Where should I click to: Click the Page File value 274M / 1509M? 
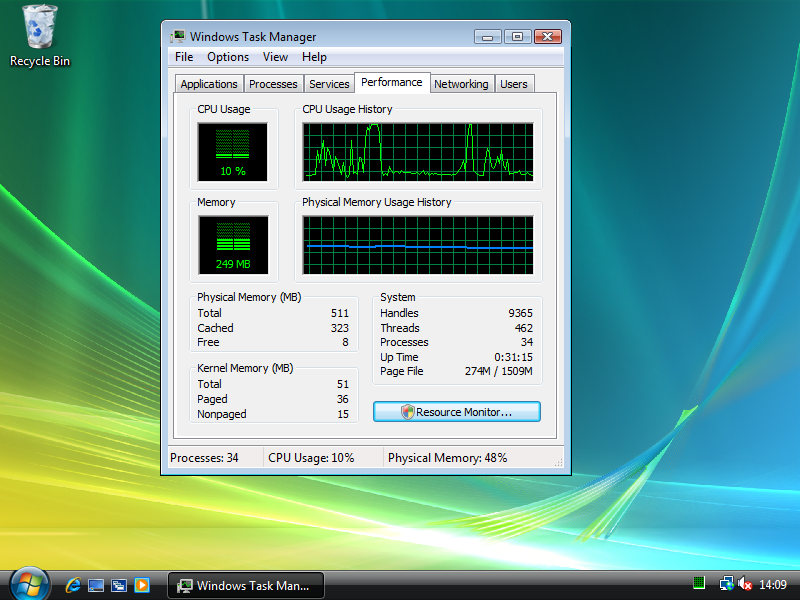click(x=498, y=371)
